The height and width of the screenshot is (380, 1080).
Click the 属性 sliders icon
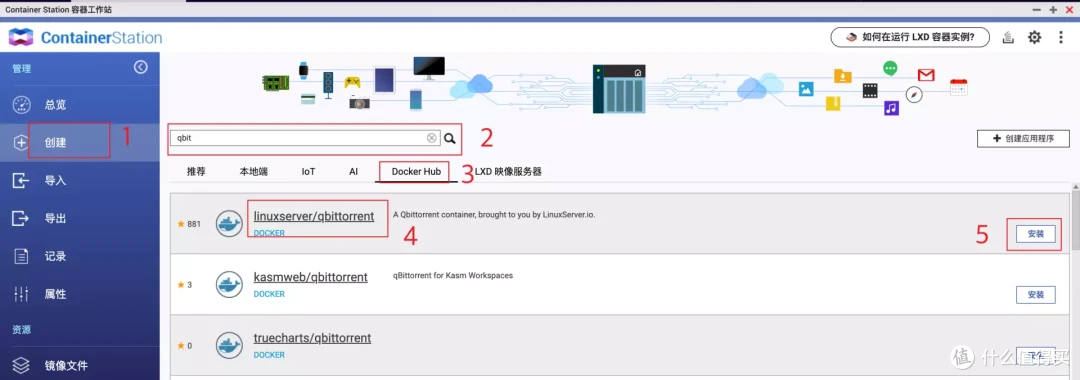[x=21, y=294]
